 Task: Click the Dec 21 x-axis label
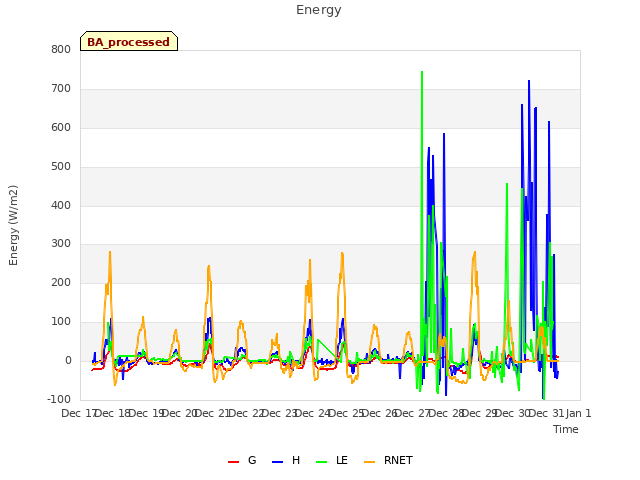212,413
